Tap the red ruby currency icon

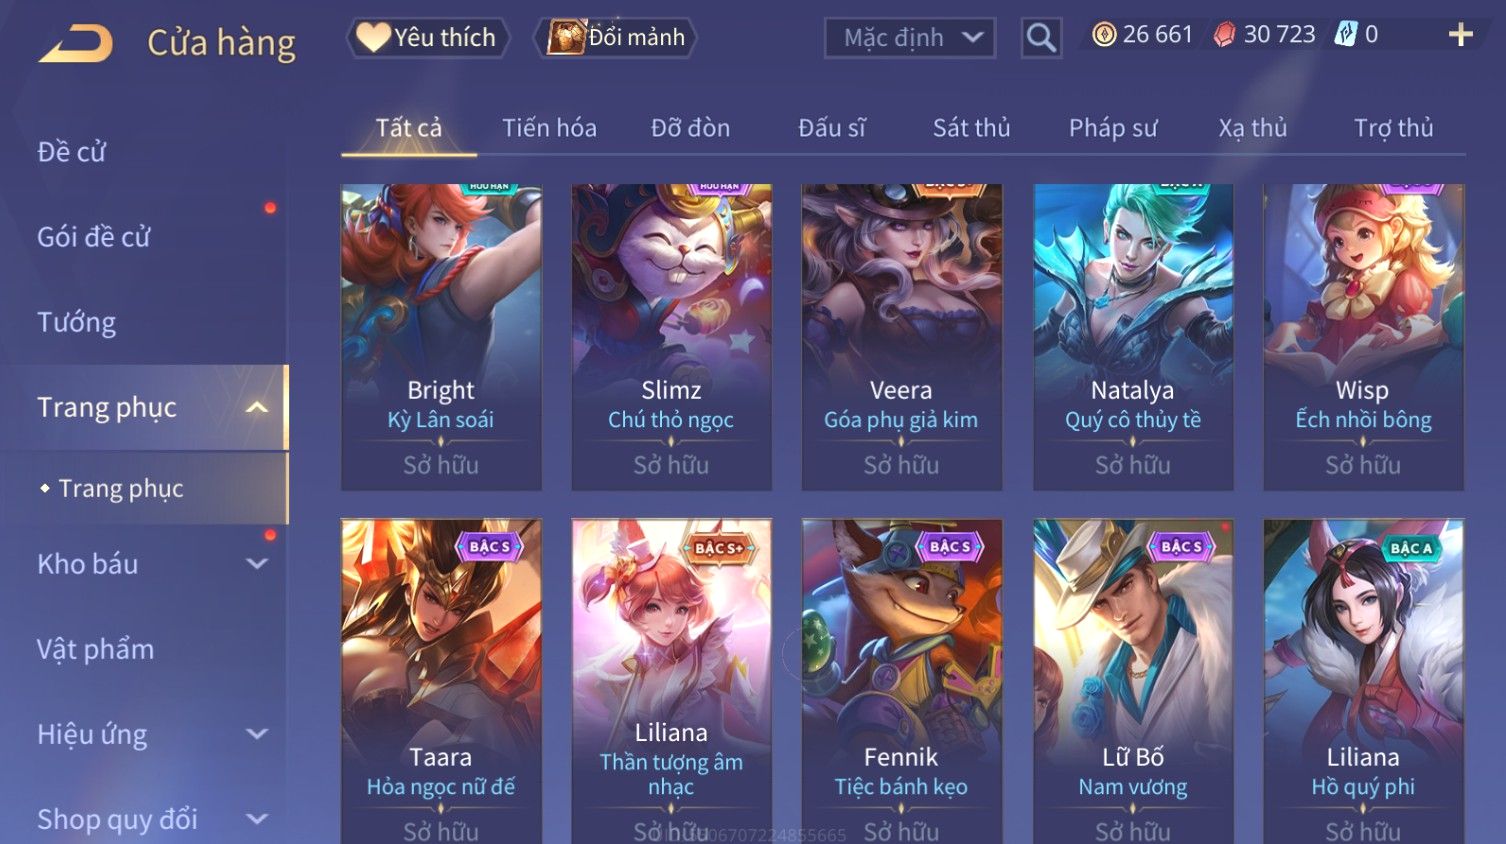tap(1224, 35)
